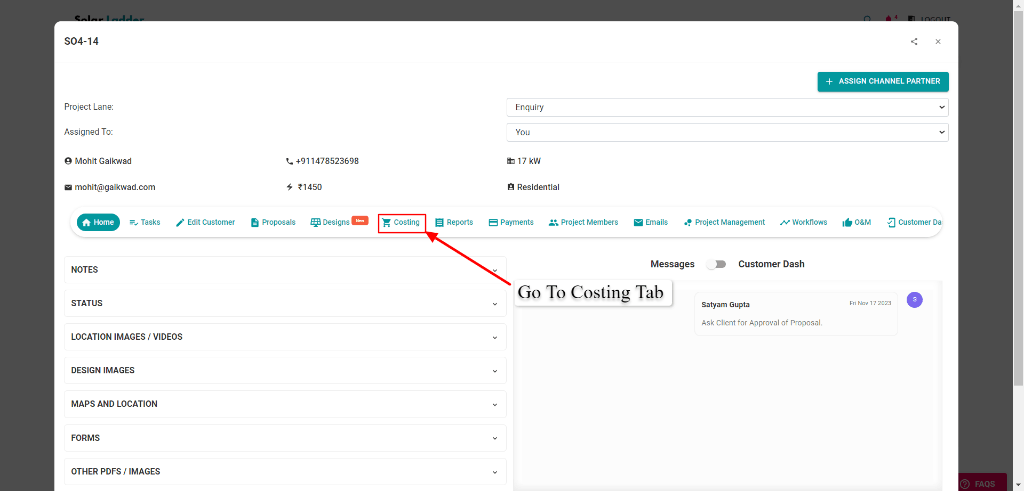Click the Designs grid icon
This screenshot has height=491, width=1024.
pos(315,222)
